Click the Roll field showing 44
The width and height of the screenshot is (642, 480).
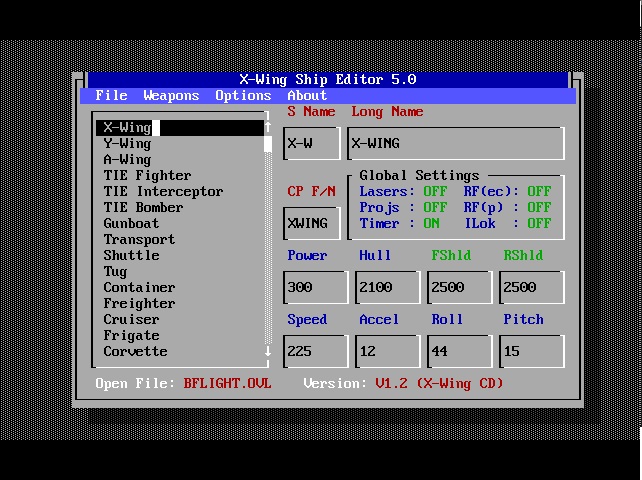click(459, 351)
